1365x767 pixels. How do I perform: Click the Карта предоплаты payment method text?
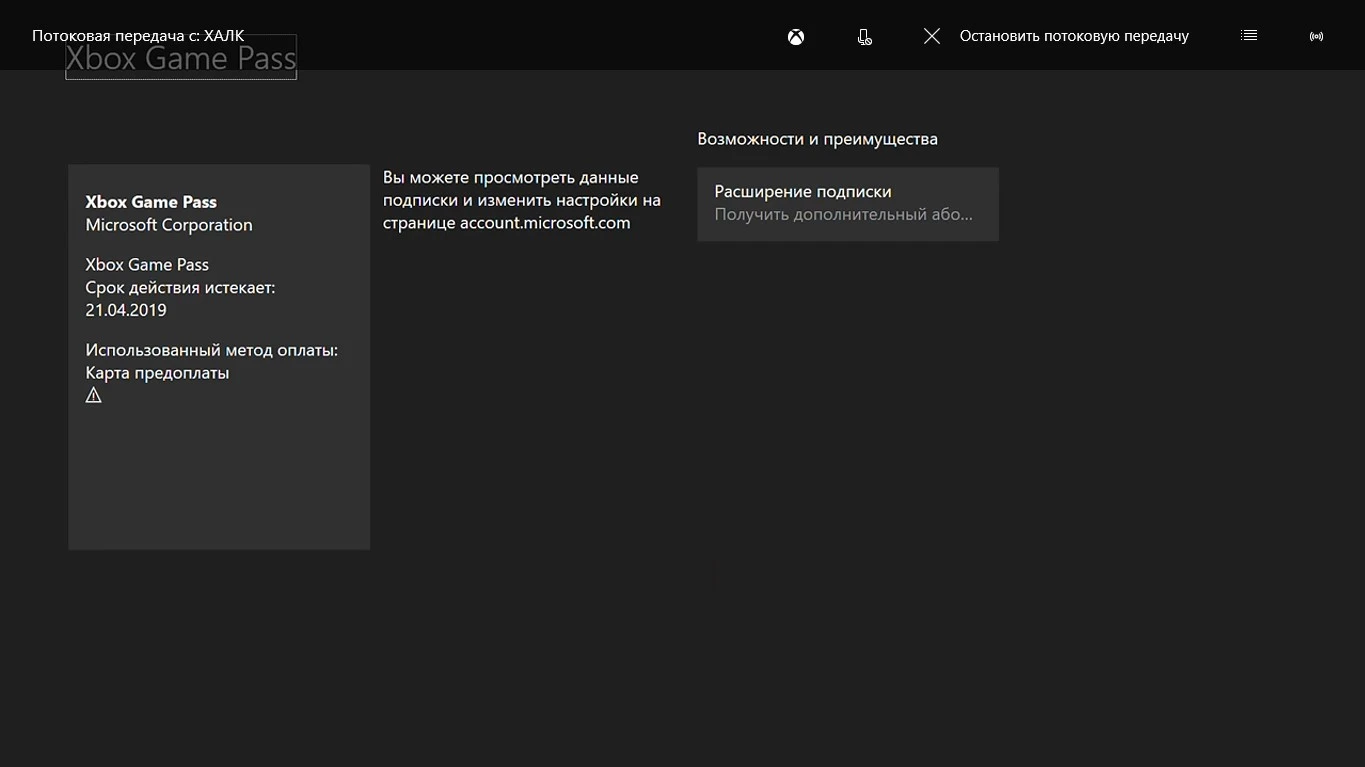click(157, 373)
